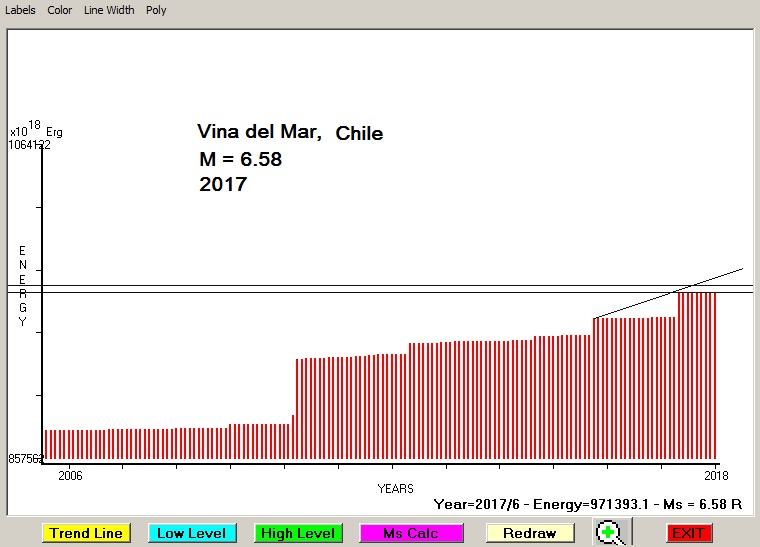Click the diagonal trend line's upper-right end
The width and height of the screenshot is (760, 547).
(x=741, y=269)
